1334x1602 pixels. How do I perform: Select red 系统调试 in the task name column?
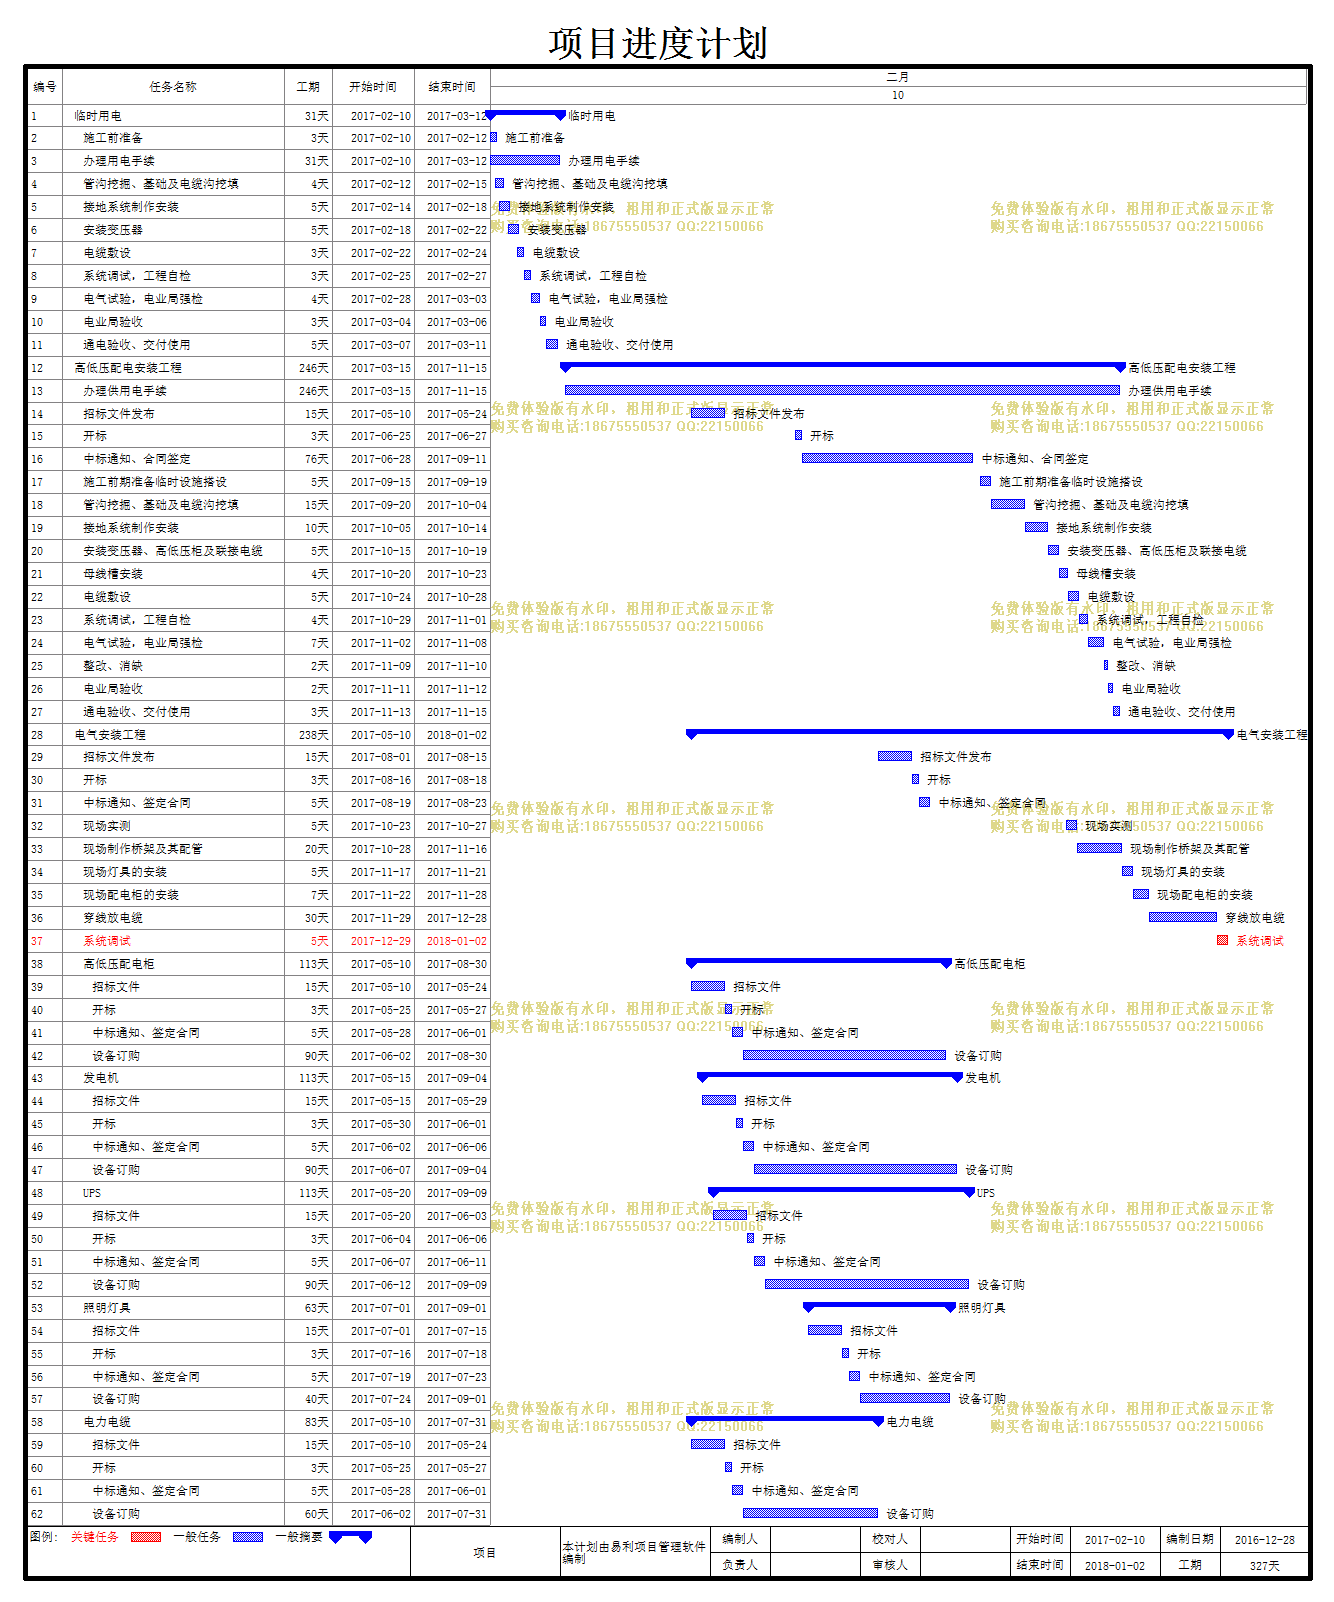[107, 941]
